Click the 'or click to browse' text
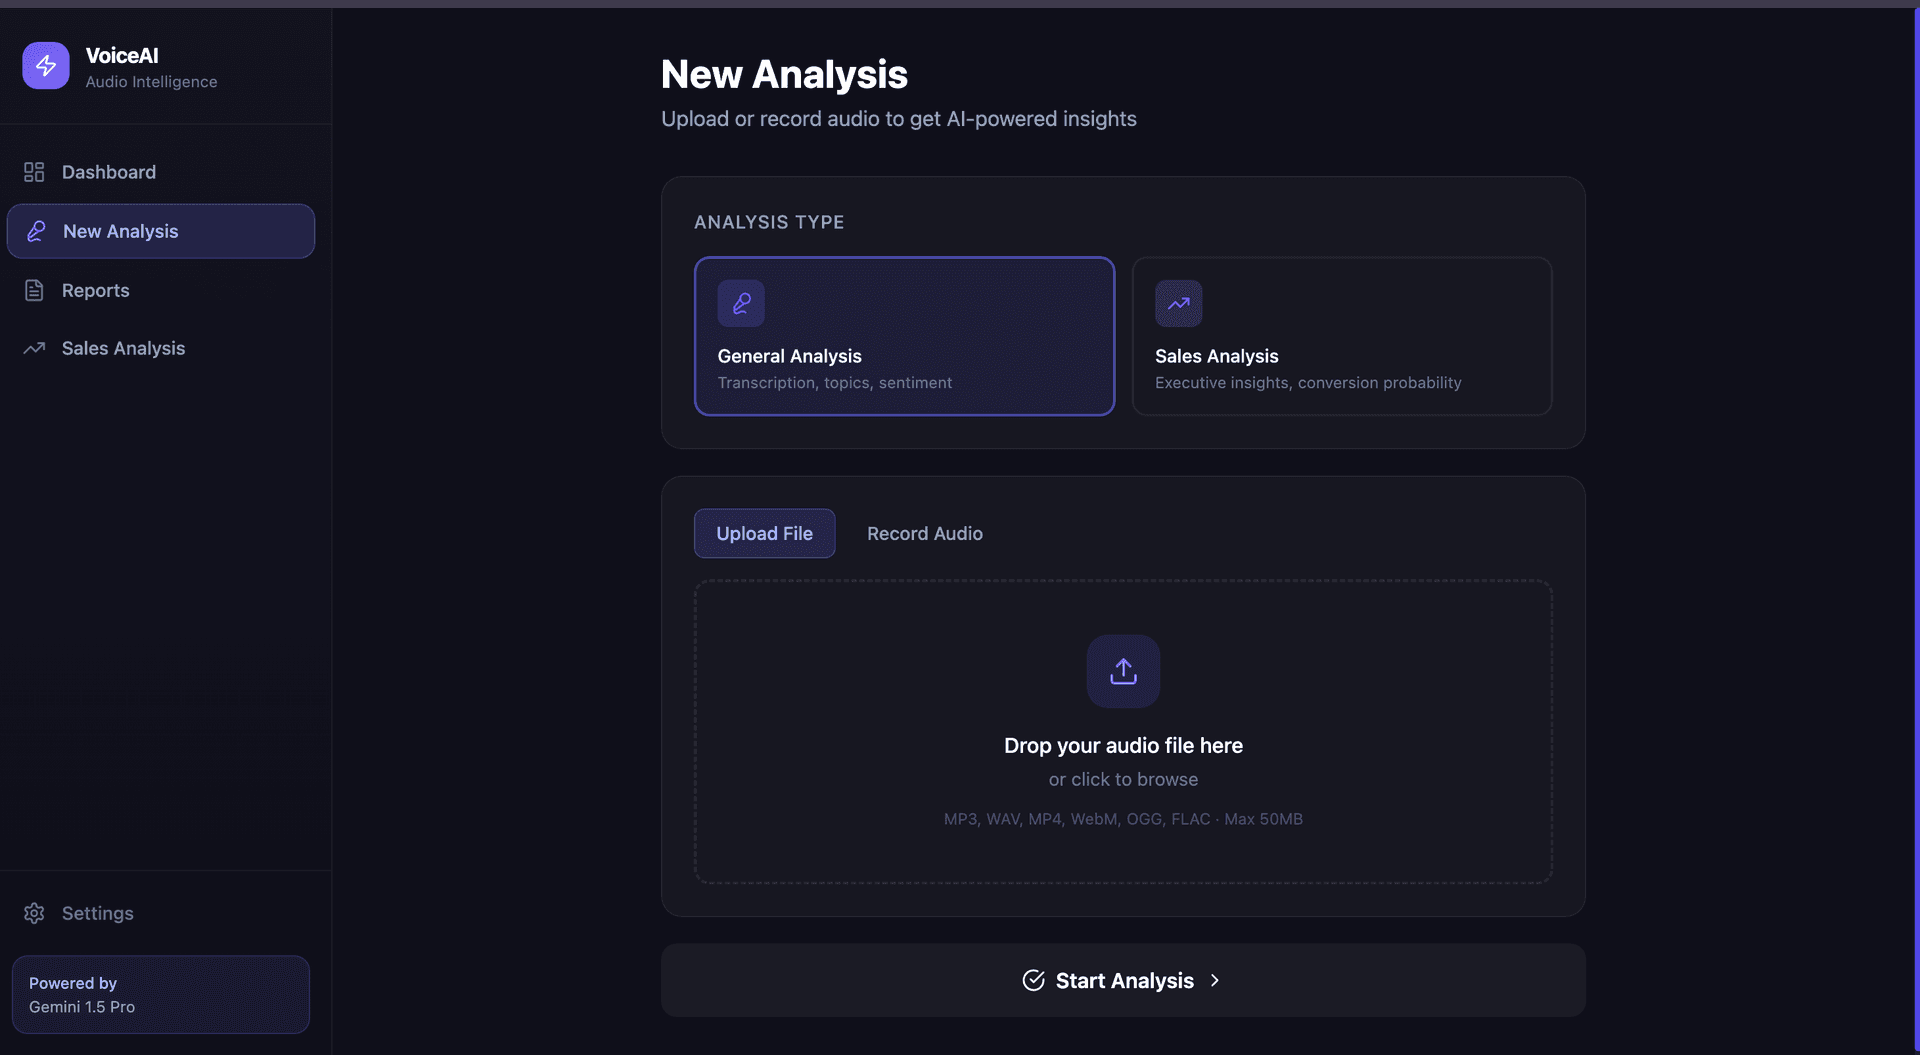This screenshot has width=1920, height=1055. [x=1123, y=779]
